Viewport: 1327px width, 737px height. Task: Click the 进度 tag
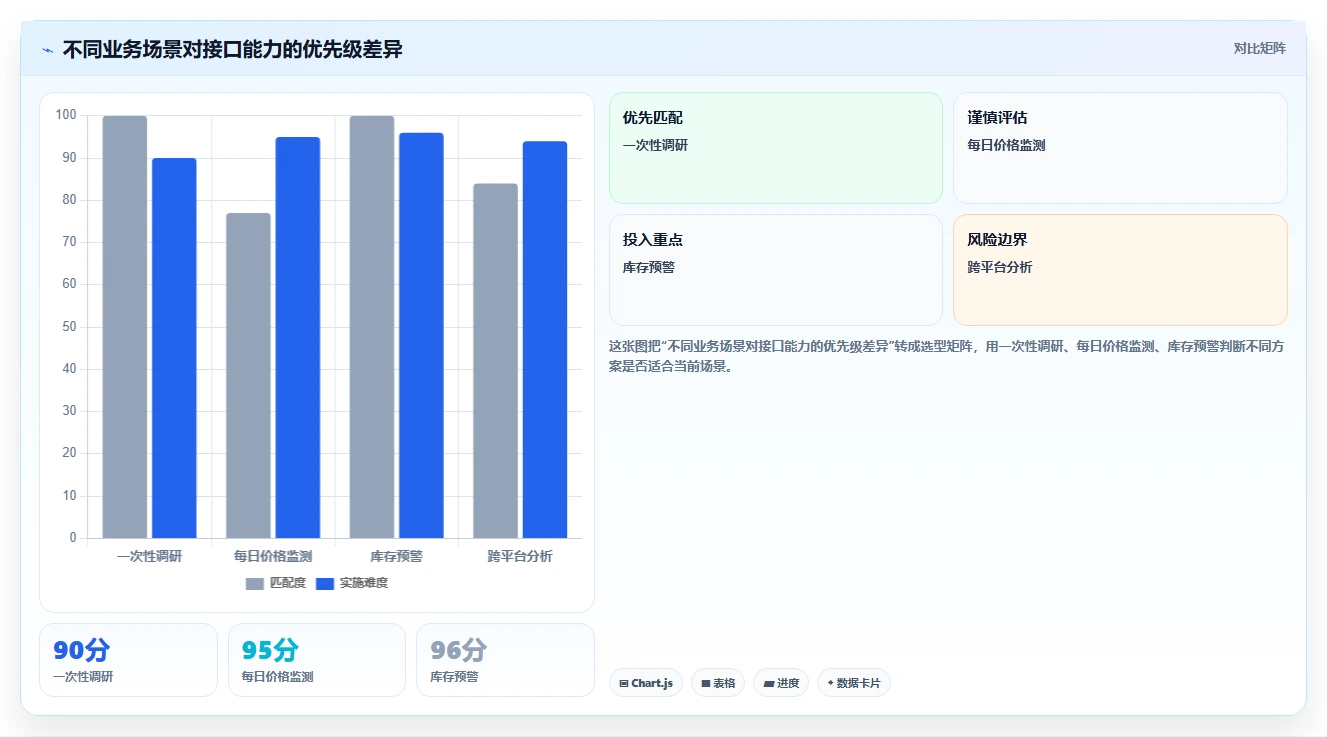point(781,683)
